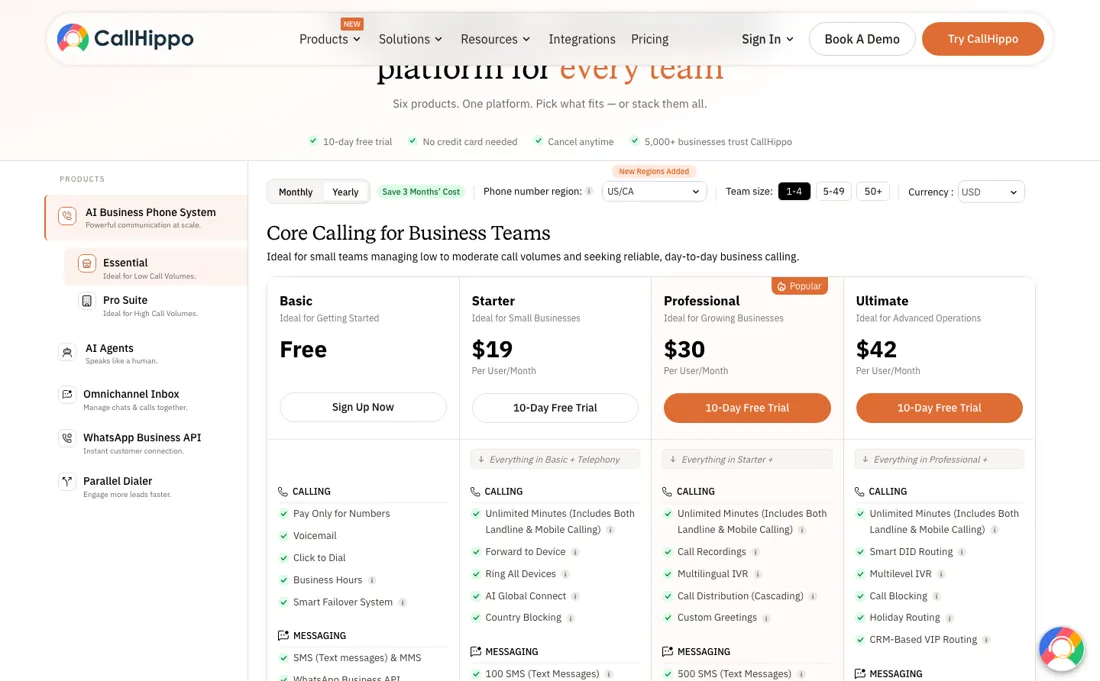Image resolution: width=1100 pixels, height=681 pixels.
Task: Click the AI Business Phone System phone icon
Action: point(67,216)
